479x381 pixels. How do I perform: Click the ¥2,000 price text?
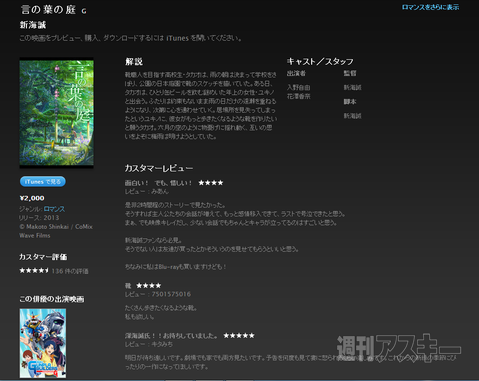[x=32, y=198]
